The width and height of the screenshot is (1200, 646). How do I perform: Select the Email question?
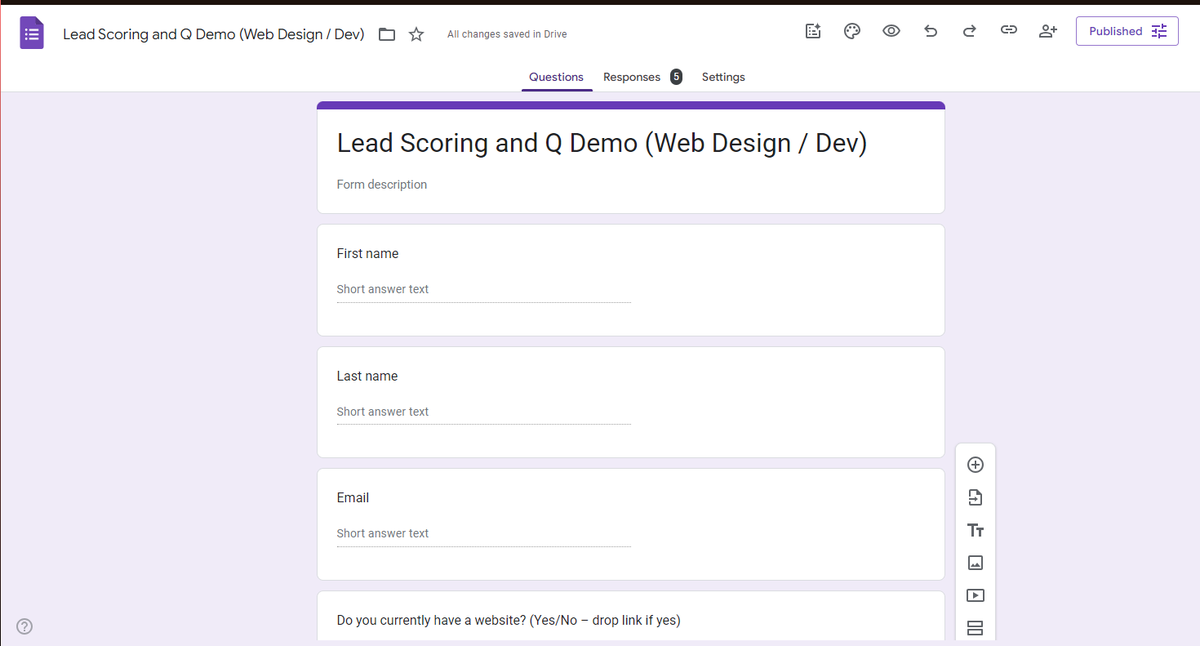click(x=631, y=524)
